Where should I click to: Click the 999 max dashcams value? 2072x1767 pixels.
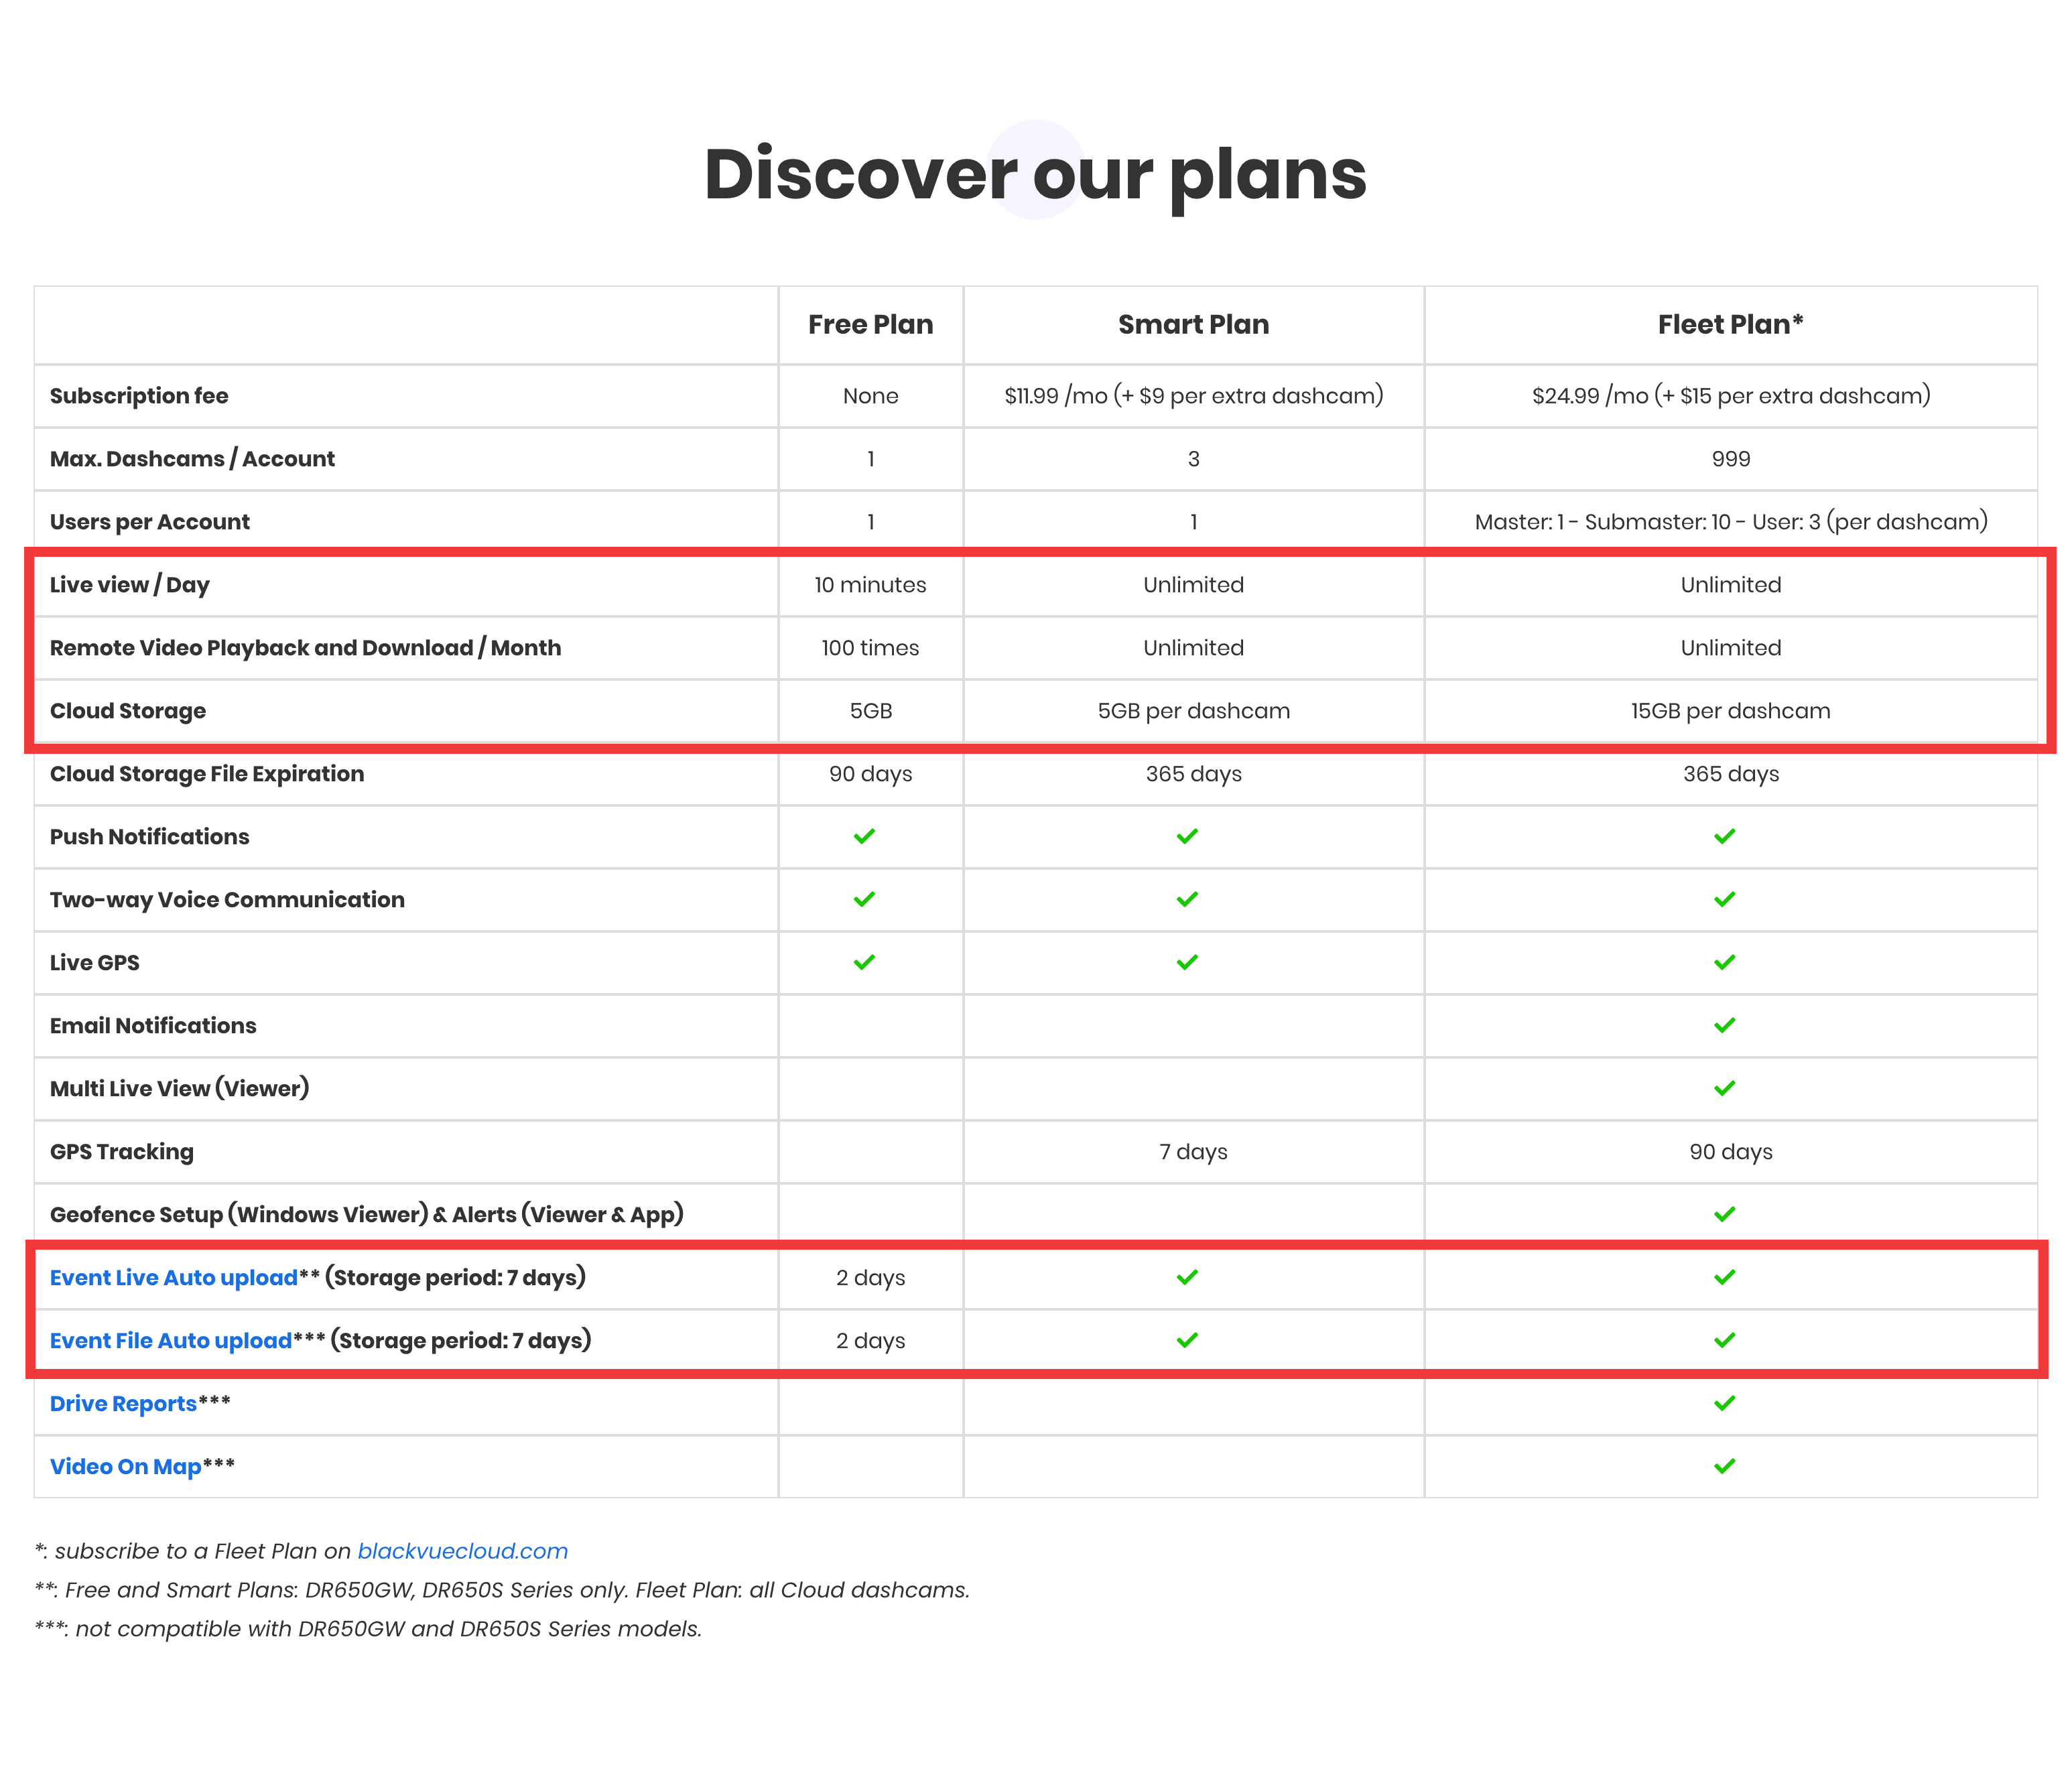[x=1731, y=459]
